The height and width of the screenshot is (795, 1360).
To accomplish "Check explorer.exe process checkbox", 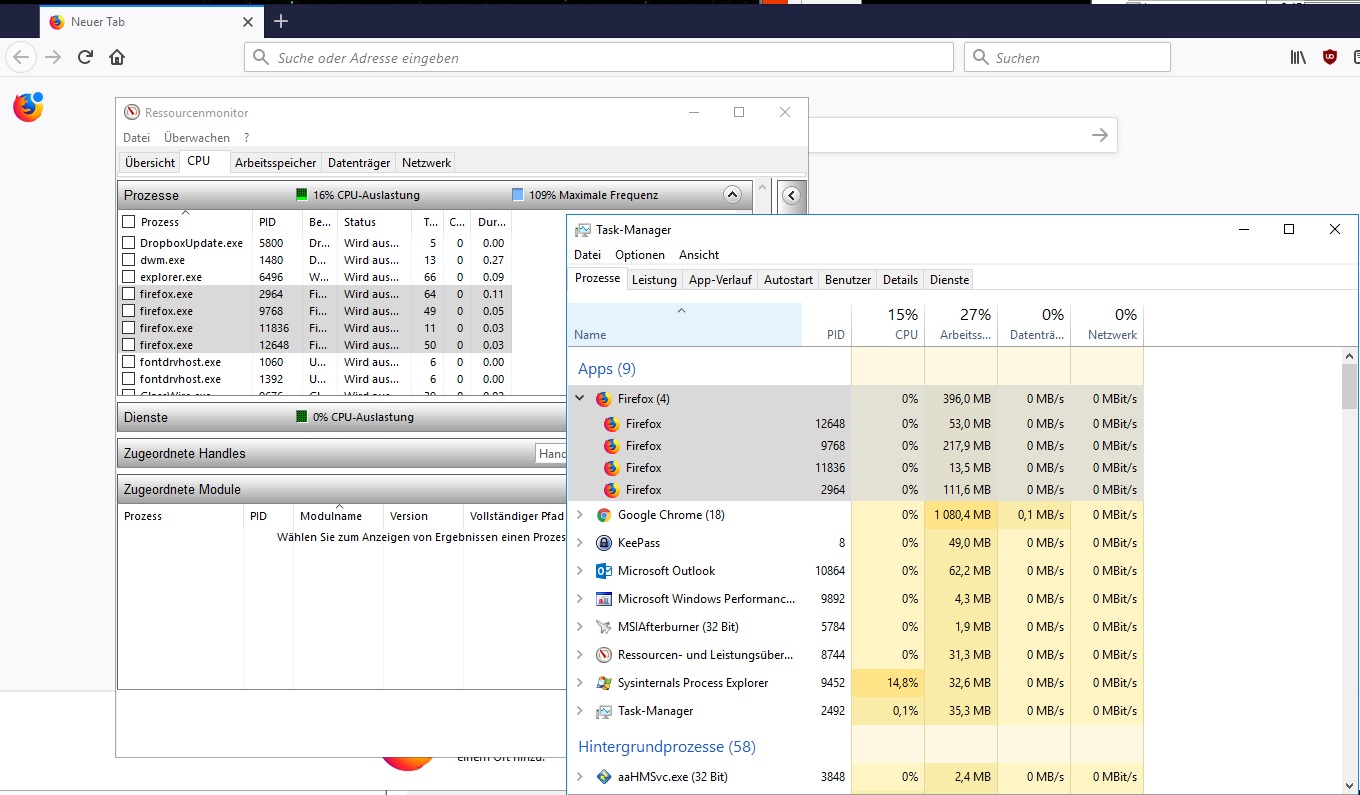I will [128, 277].
